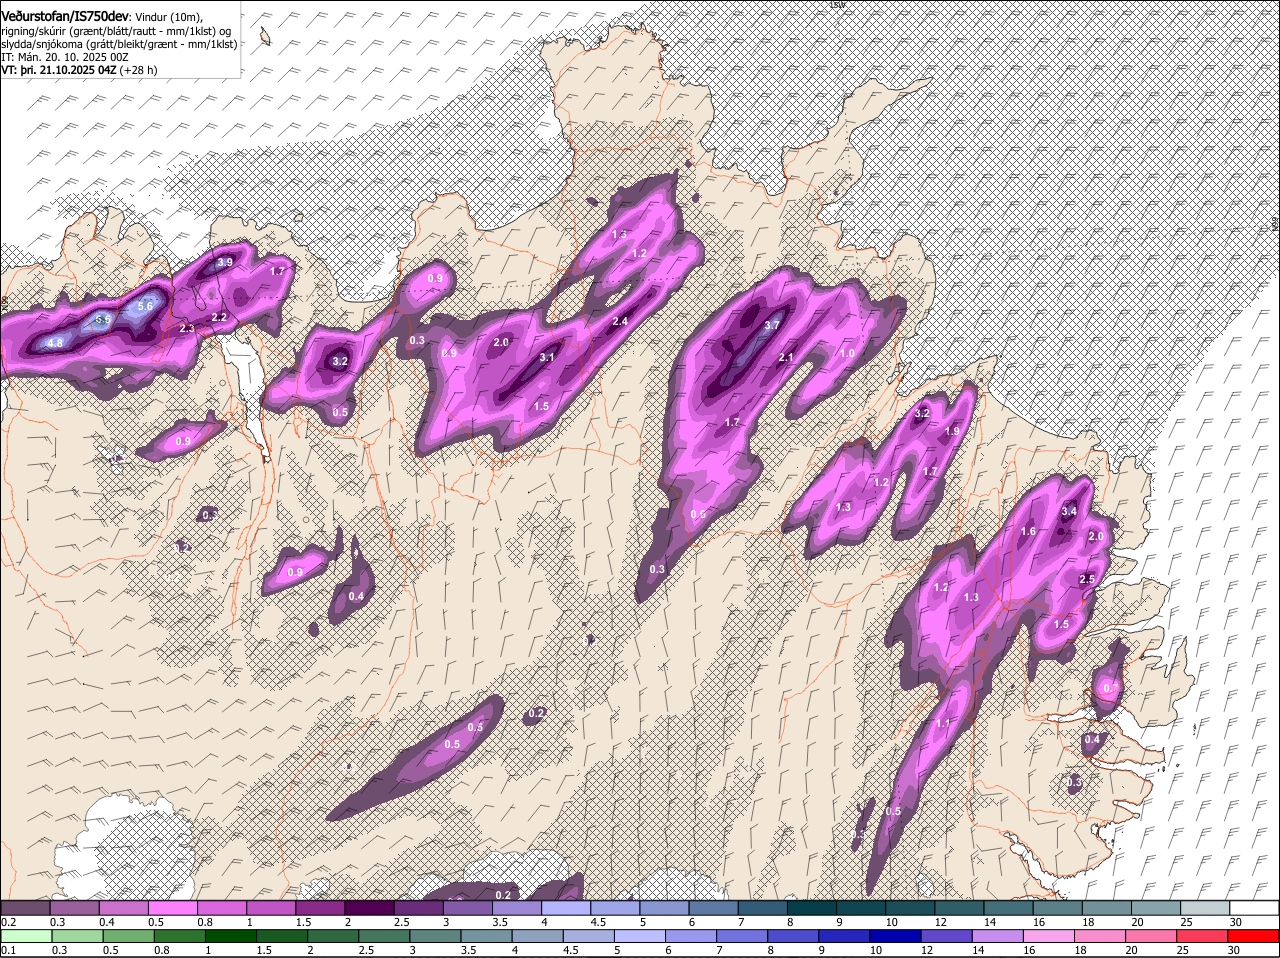Screen dimensions: 1280x958
Task: Select the pale green 0.1 legend swatch
Action: (x=25, y=936)
